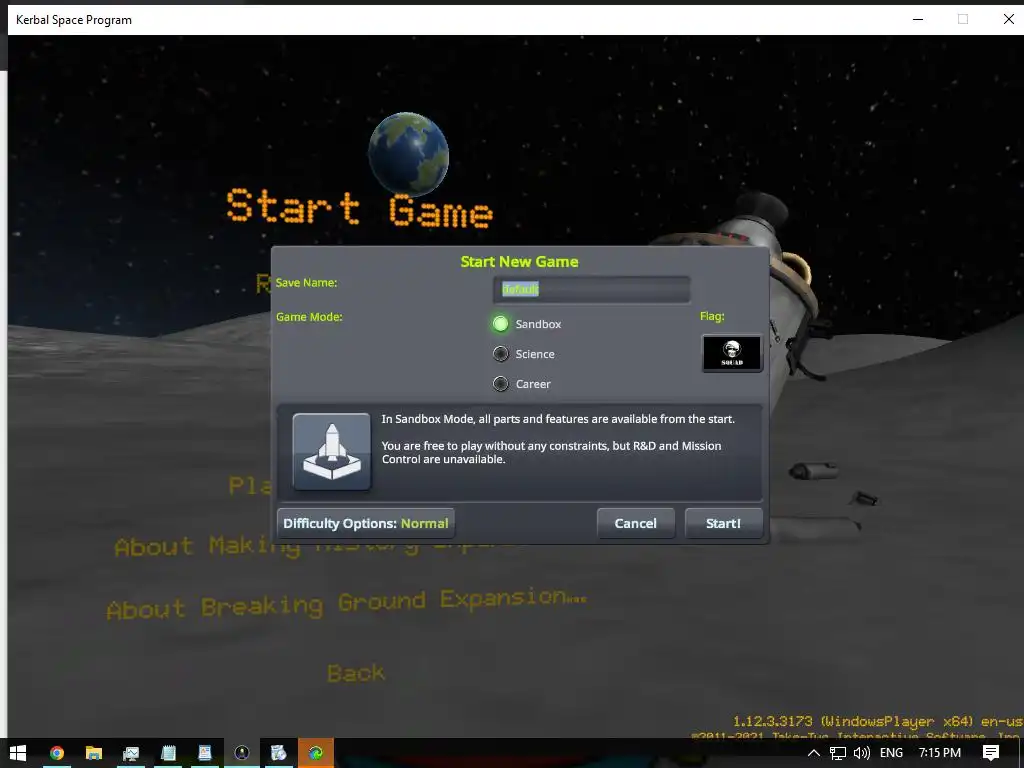
Task: Select the Science game mode radio button
Action: pyautogui.click(x=501, y=354)
